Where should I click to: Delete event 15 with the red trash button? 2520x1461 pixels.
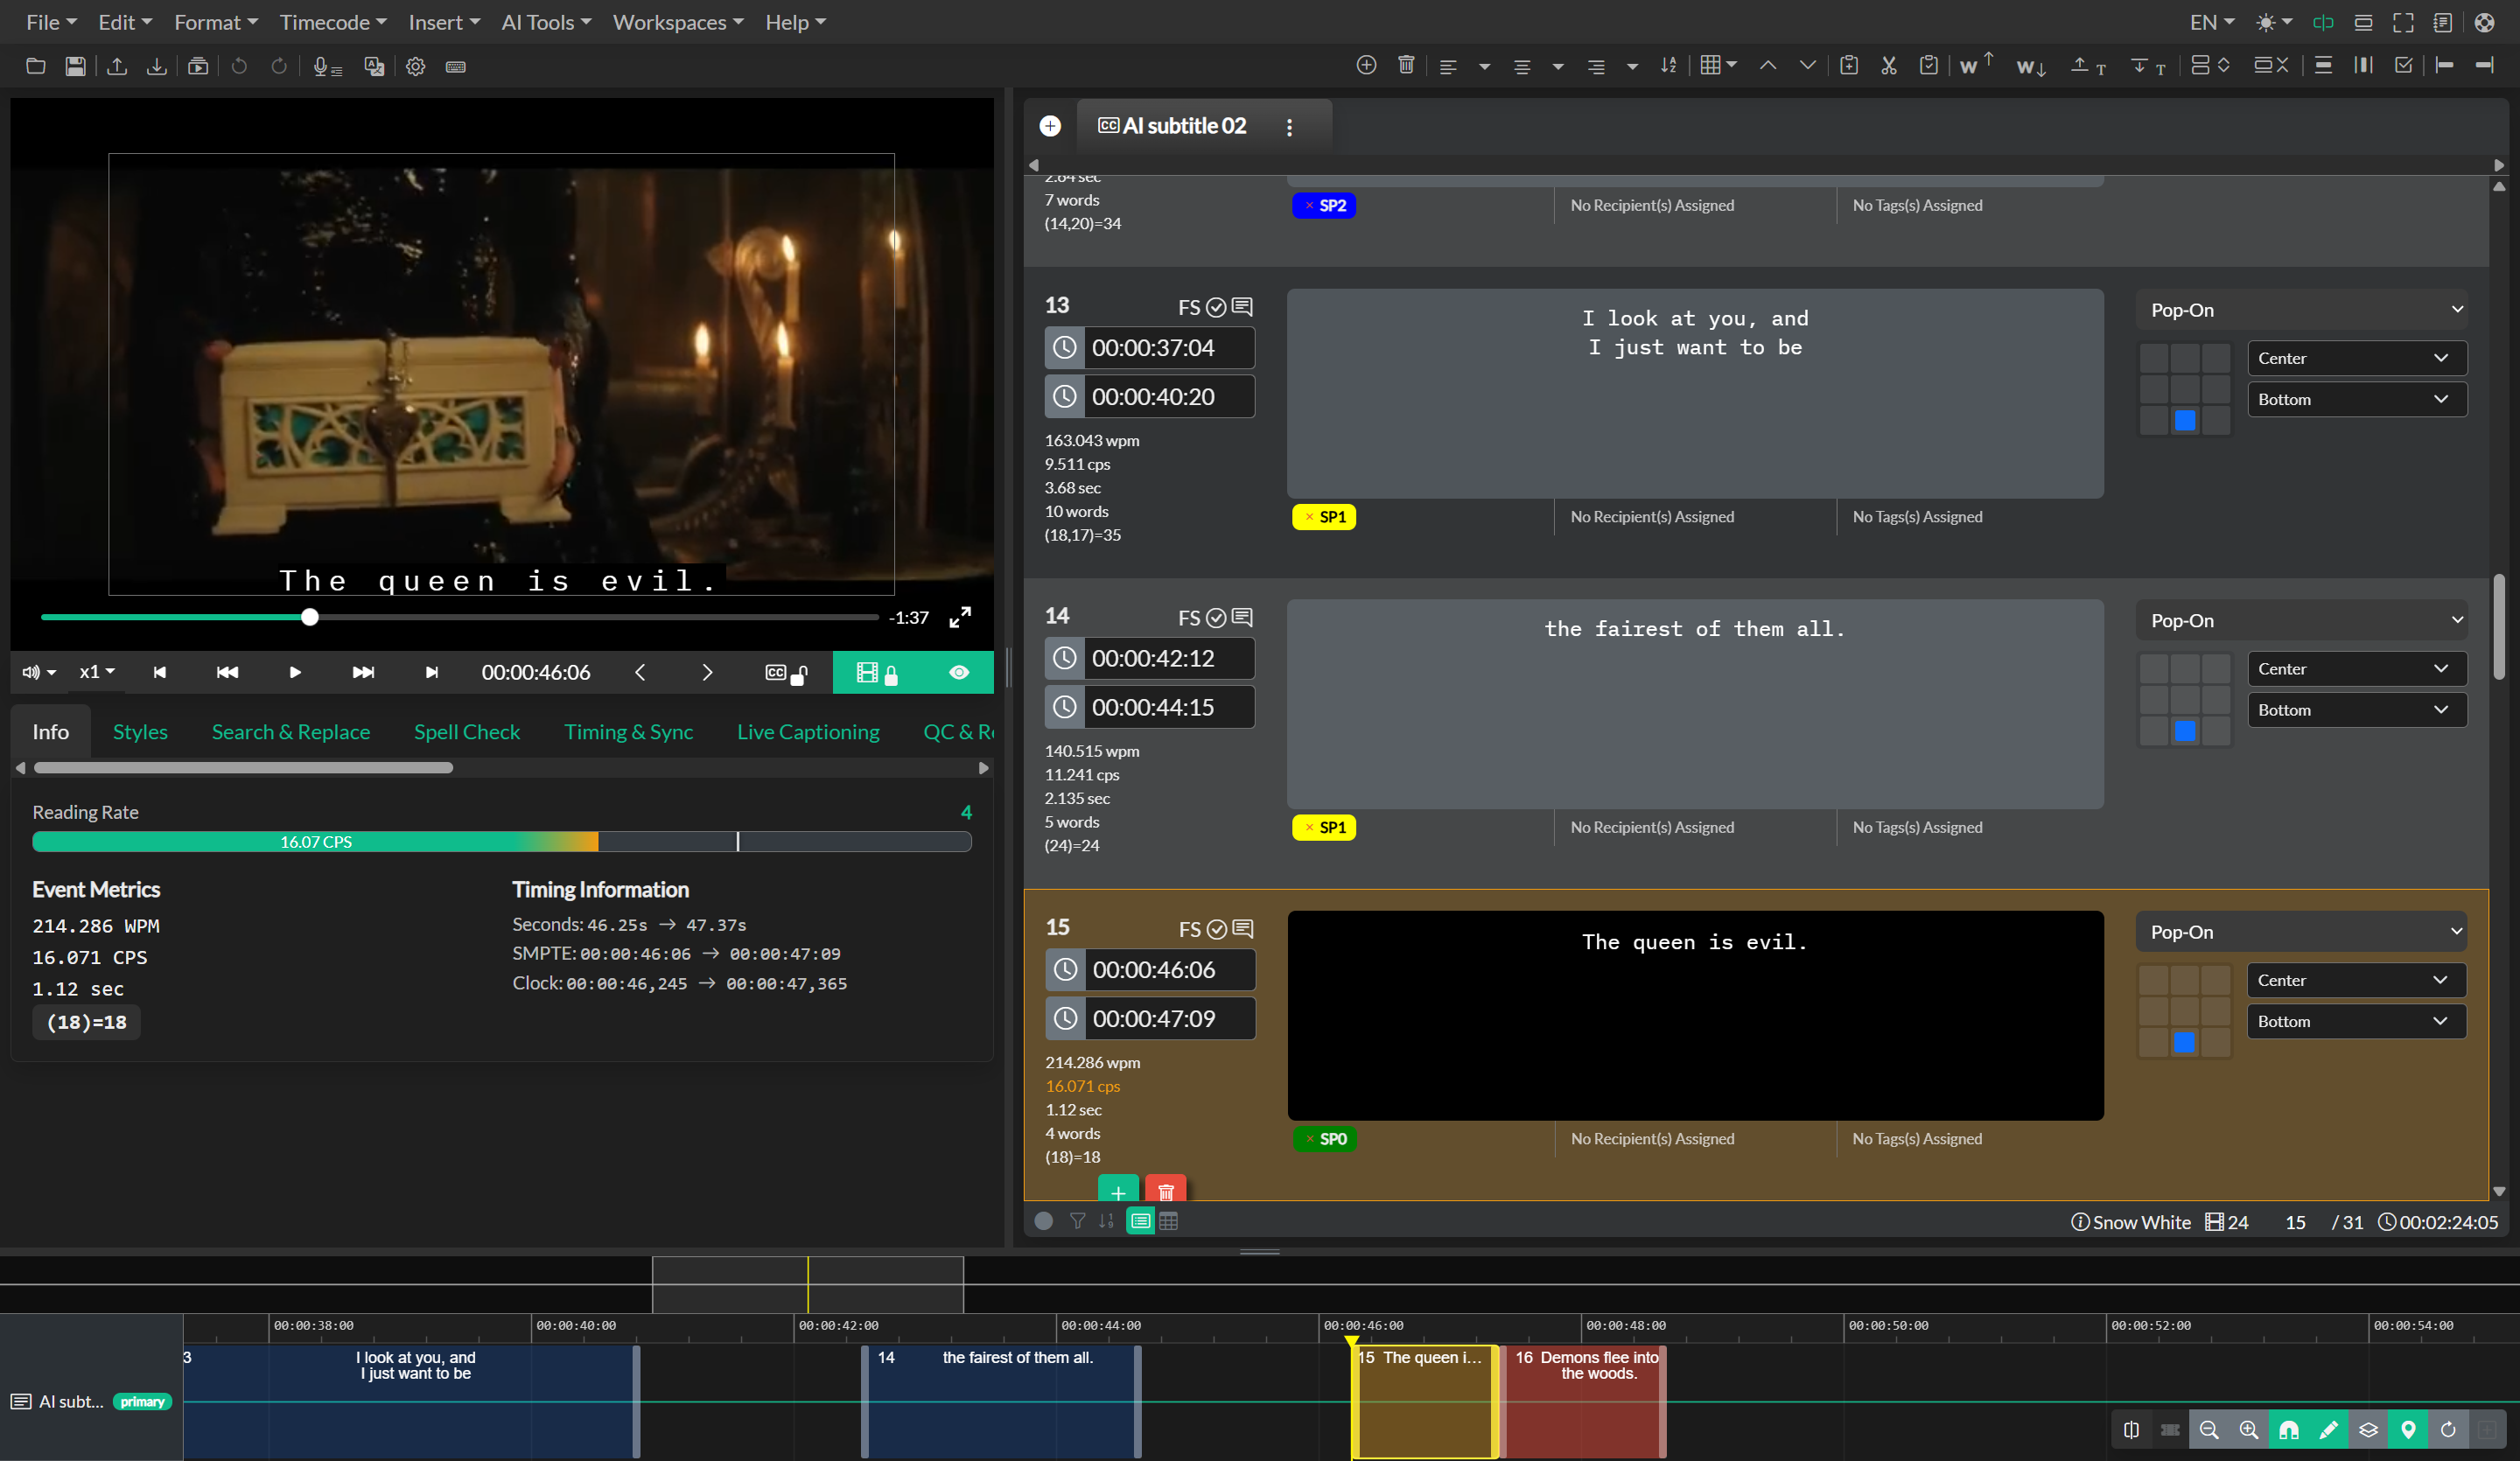point(1165,1189)
